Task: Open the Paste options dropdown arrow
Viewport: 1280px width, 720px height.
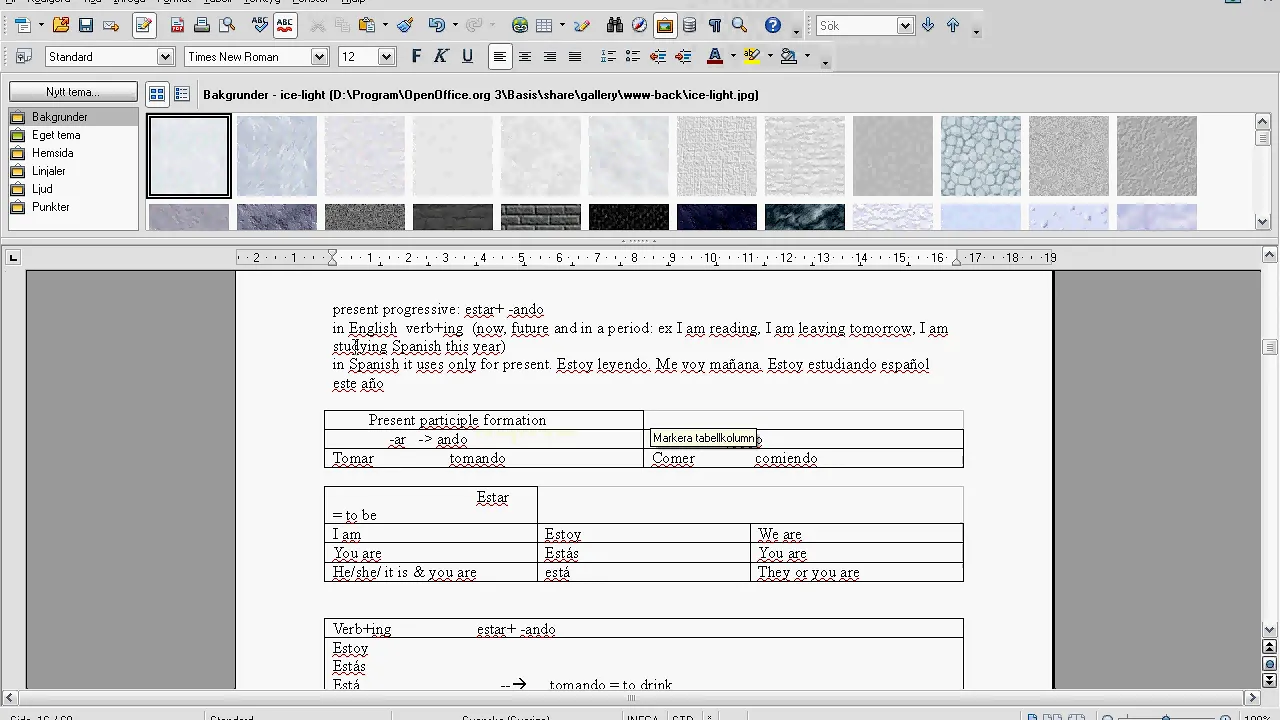Action: pyautogui.click(x=384, y=26)
